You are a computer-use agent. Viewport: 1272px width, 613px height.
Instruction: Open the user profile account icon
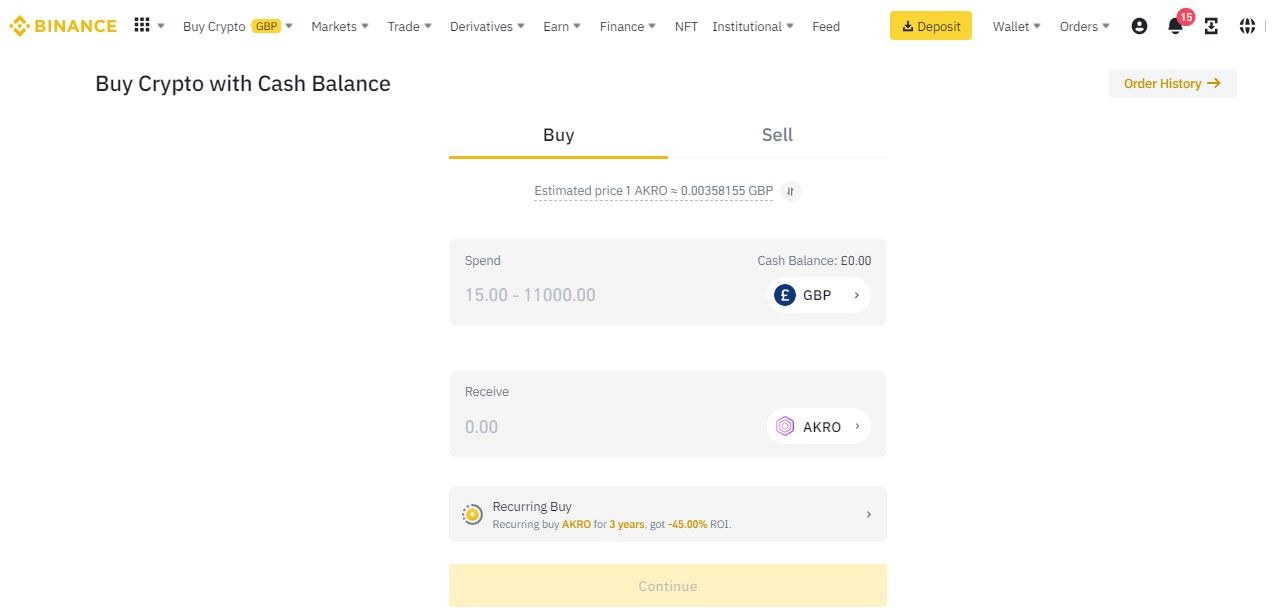coord(1139,27)
